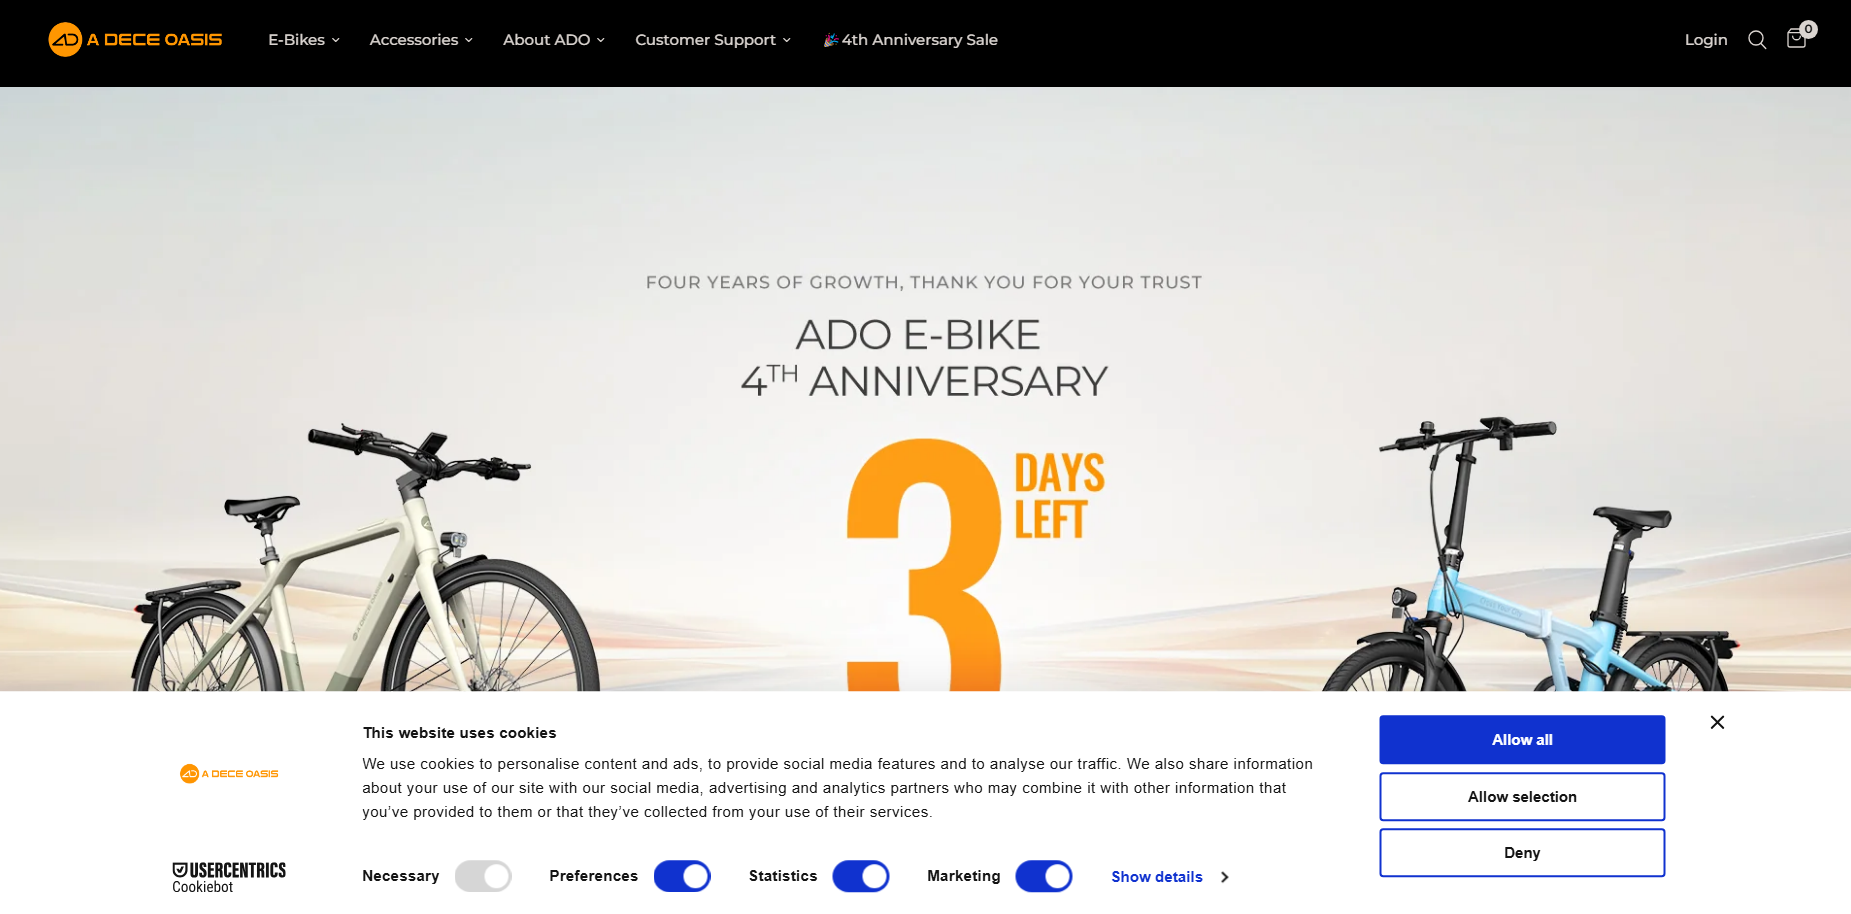Switch off the Marketing cookie toggle
Screen dimensions: 1851x914
(1044, 876)
